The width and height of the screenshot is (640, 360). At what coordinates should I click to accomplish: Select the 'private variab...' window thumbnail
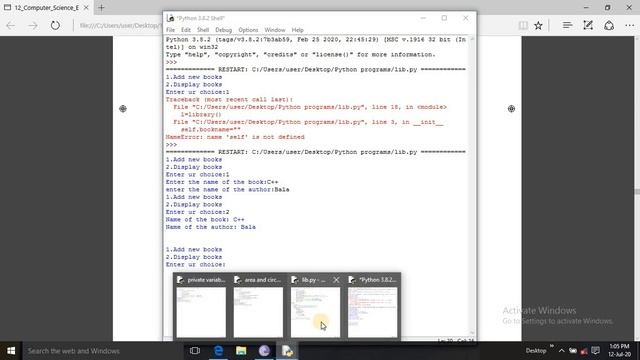click(x=201, y=307)
